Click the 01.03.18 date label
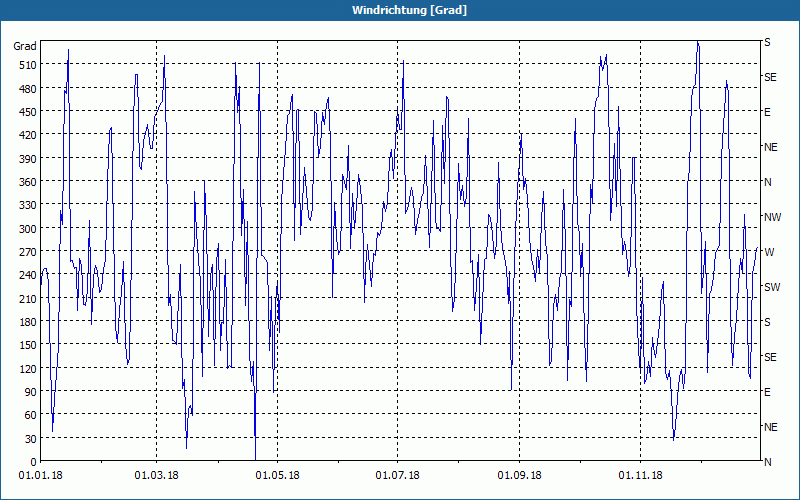The image size is (800, 500). [157, 476]
